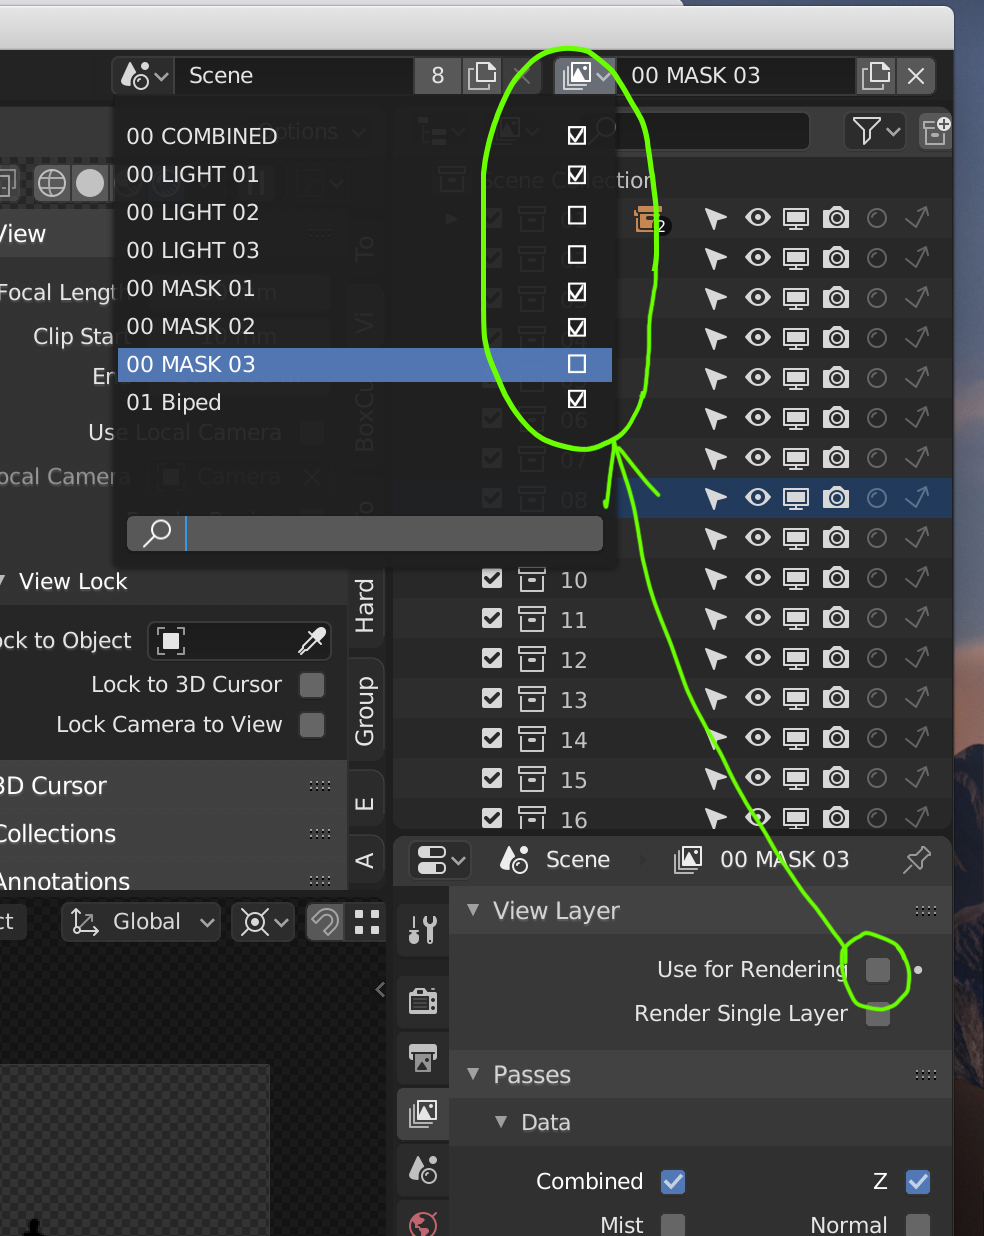
Task: Click the Scene name field
Action: pyautogui.click(x=294, y=75)
